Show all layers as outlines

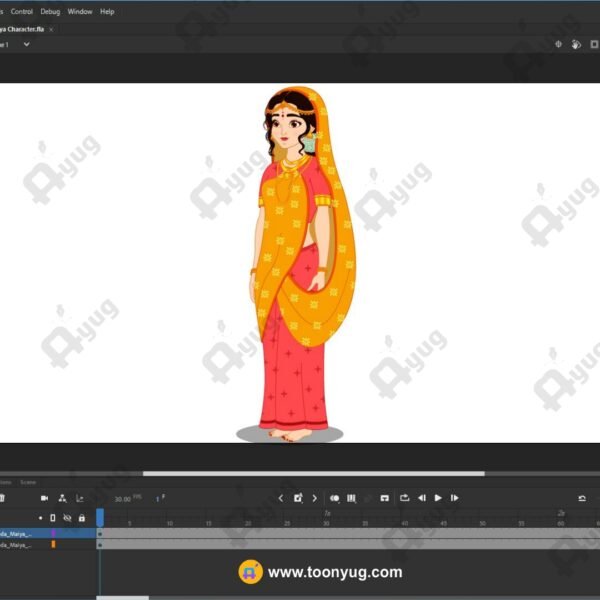click(53, 518)
